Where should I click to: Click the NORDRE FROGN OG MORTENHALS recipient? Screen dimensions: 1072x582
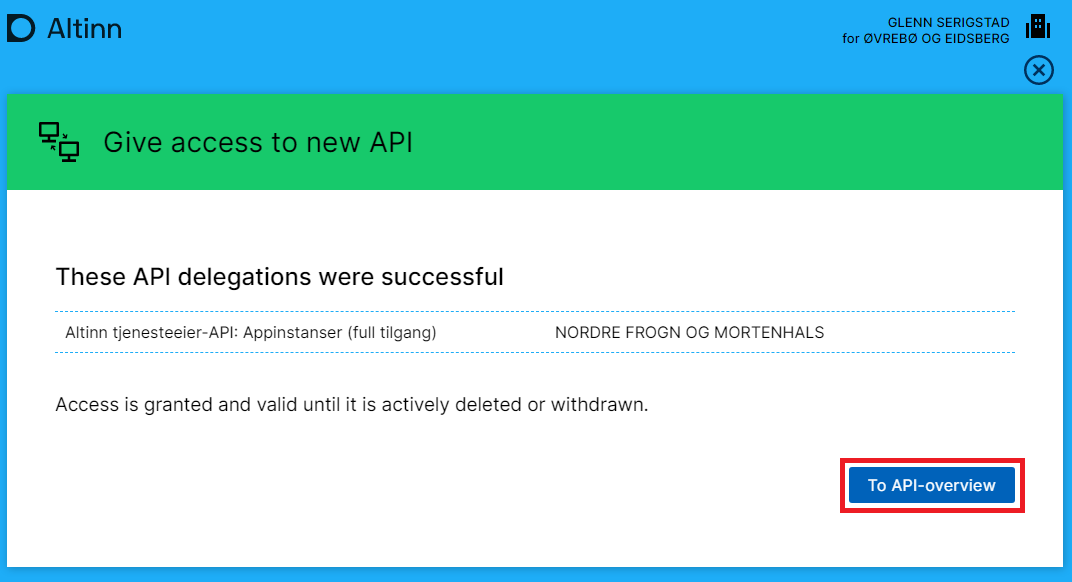tap(689, 332)
